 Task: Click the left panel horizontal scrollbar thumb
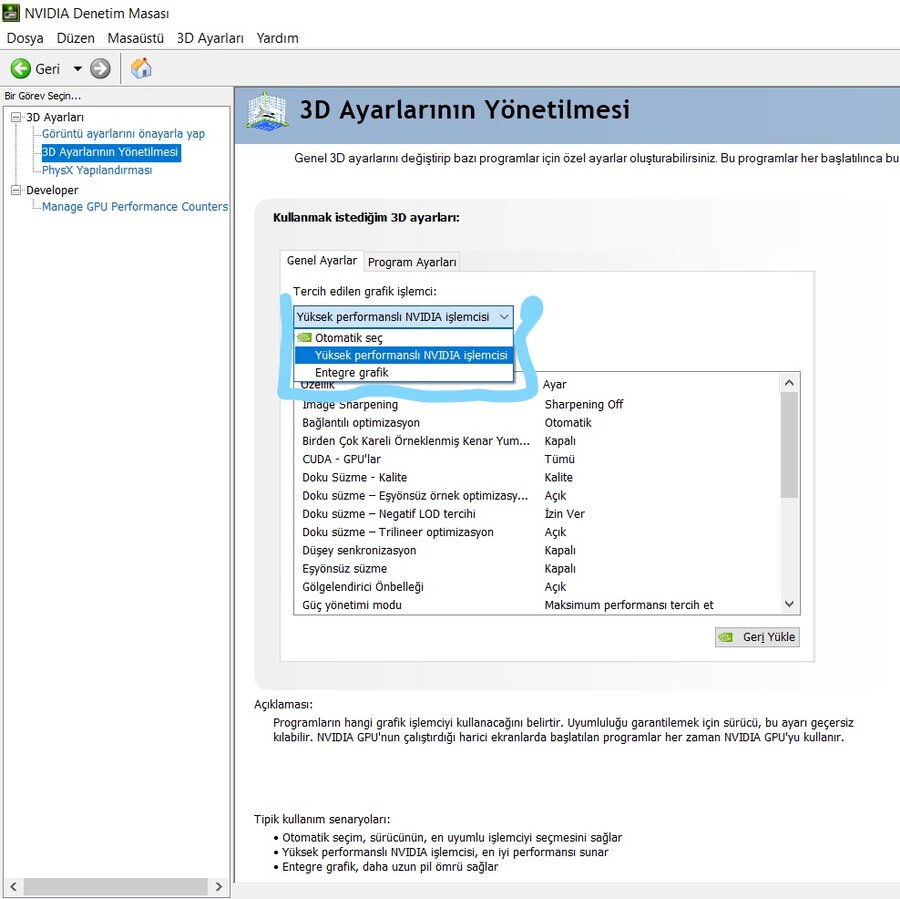tap(115, 886)
